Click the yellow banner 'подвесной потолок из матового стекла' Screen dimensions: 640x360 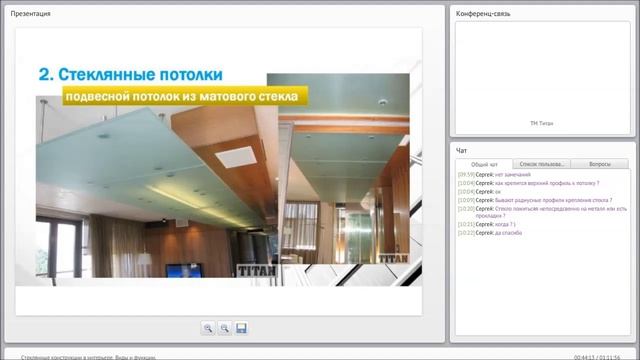(185, 96)
